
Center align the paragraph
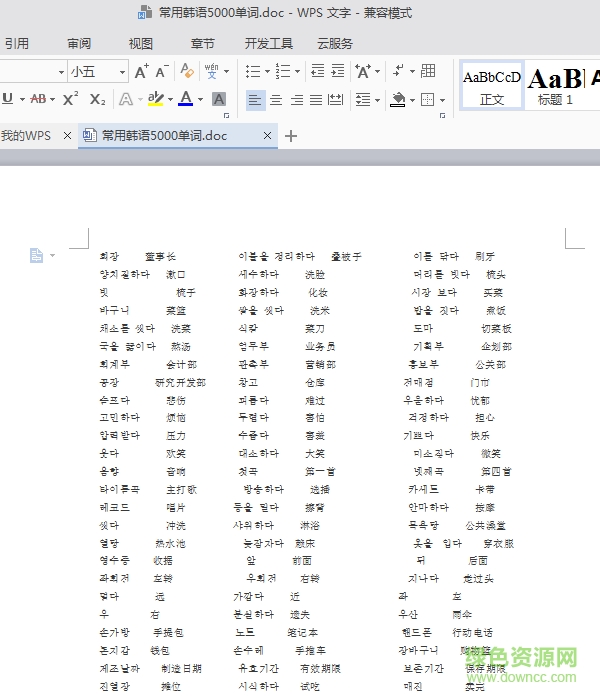click(x=276, y=99)
